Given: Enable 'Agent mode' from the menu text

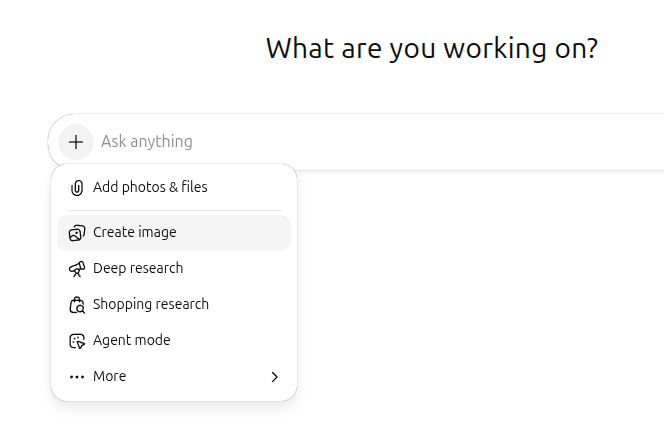Looking at the screenshot, I should (131, 340).
